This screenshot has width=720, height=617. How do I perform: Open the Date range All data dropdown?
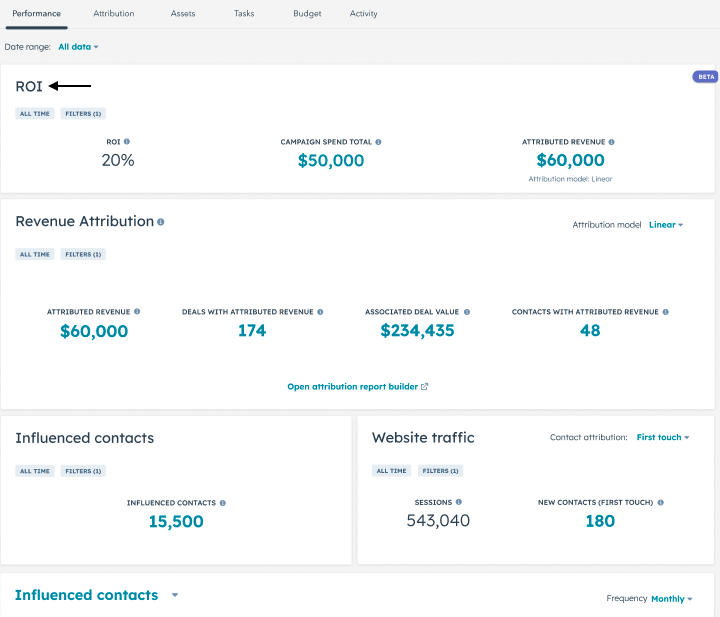[x=78, y=47]
